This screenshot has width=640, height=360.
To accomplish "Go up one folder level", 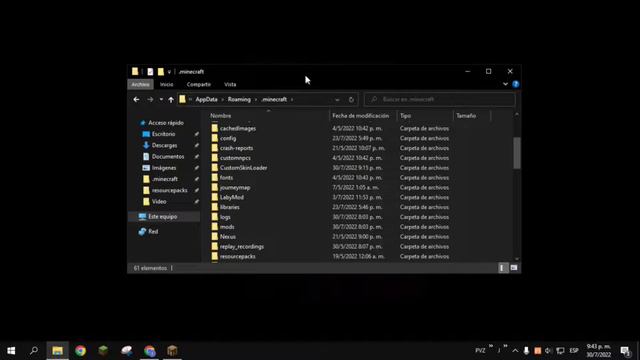I will pos(171,100).
